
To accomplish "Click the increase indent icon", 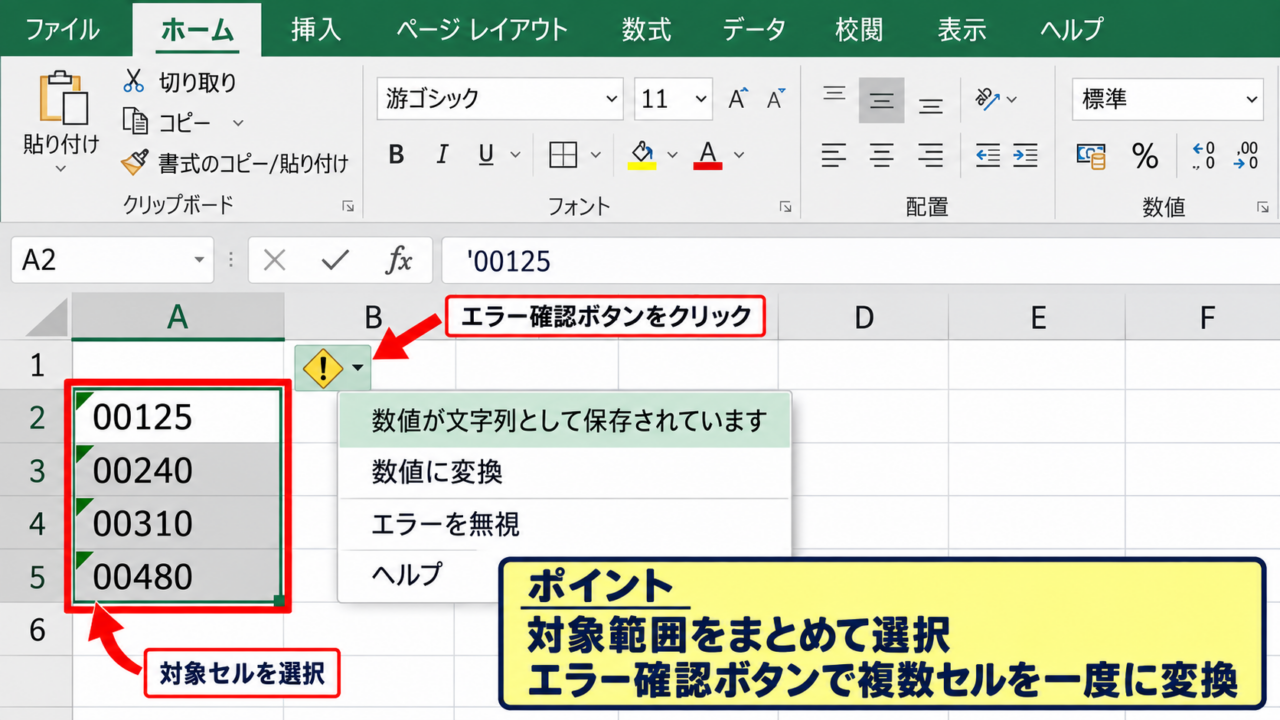I will click(1025, 155).
